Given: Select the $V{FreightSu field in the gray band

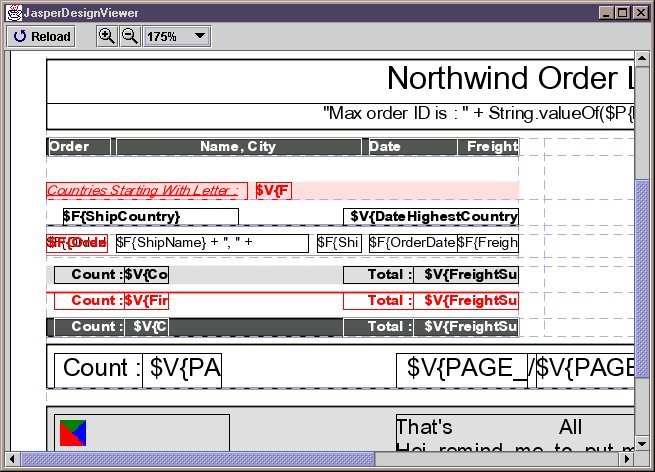Looking at the screenshot, I should 466,275.
